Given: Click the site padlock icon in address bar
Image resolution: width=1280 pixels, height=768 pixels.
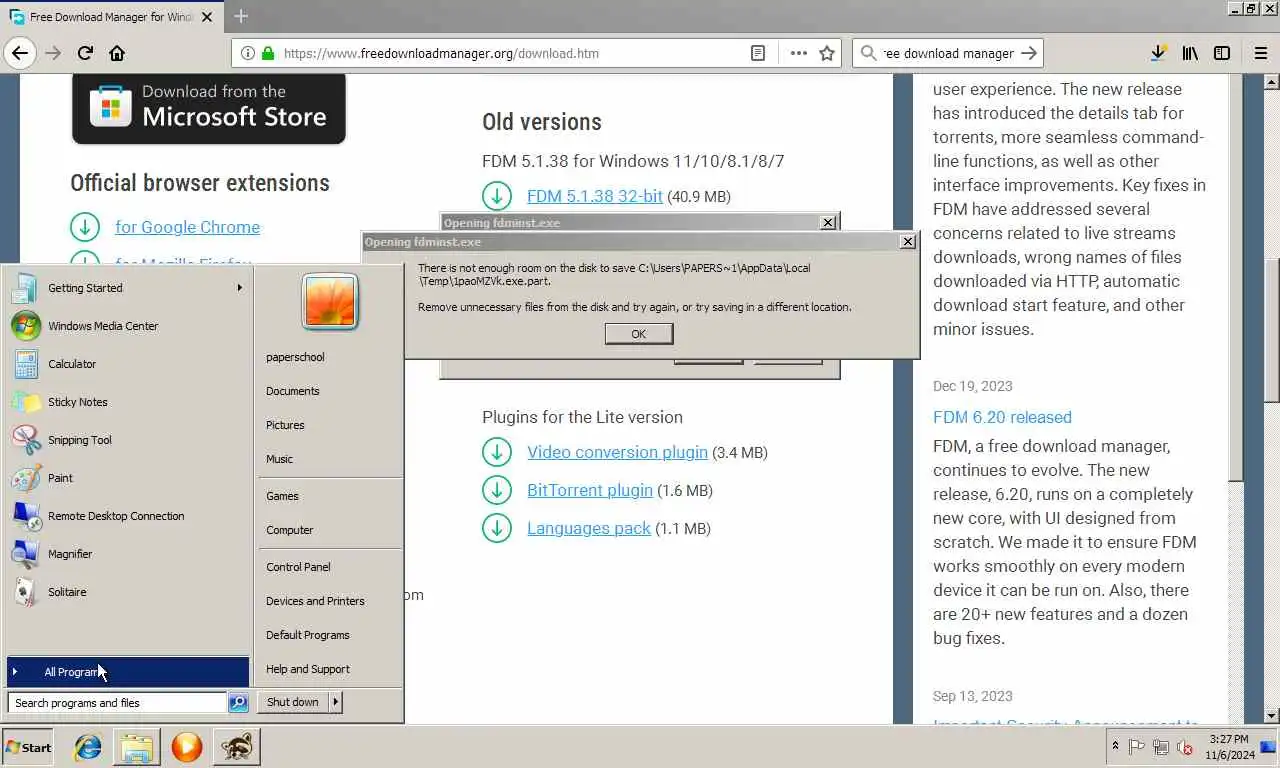Looking at the screenshot, I should coord(268,53).
